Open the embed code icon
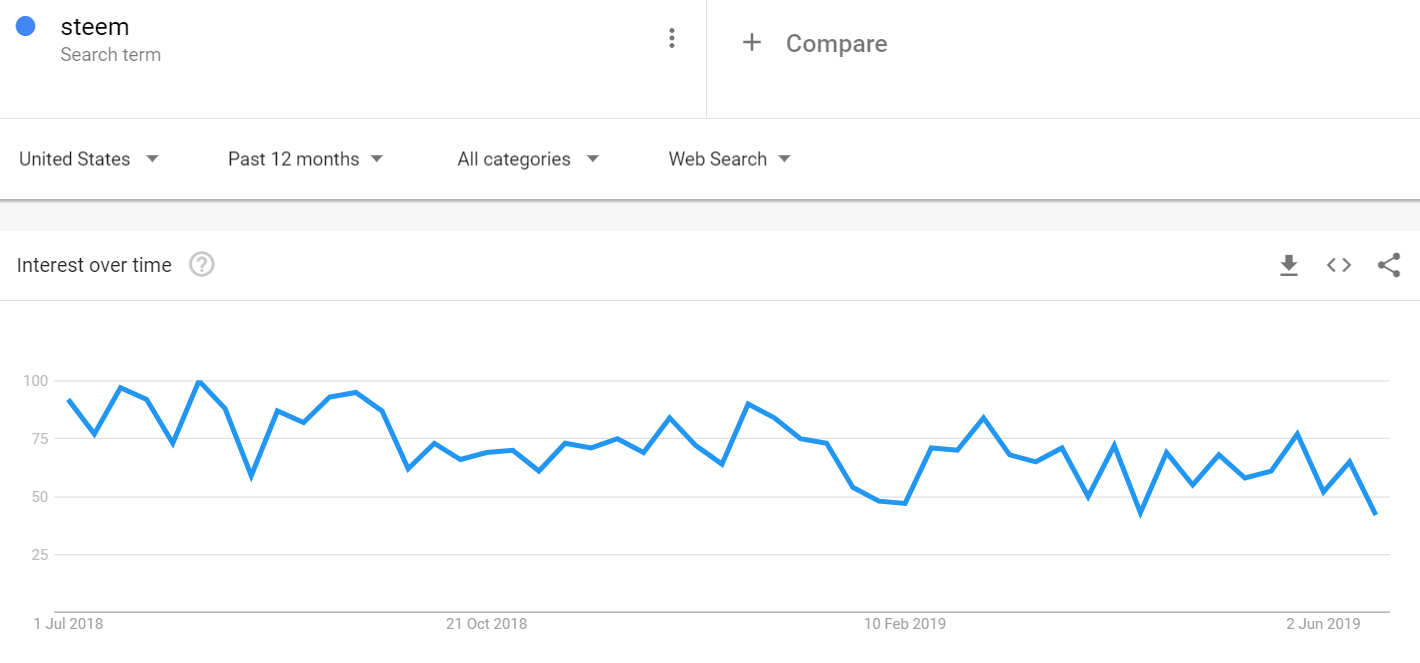 click(1339, 265)
